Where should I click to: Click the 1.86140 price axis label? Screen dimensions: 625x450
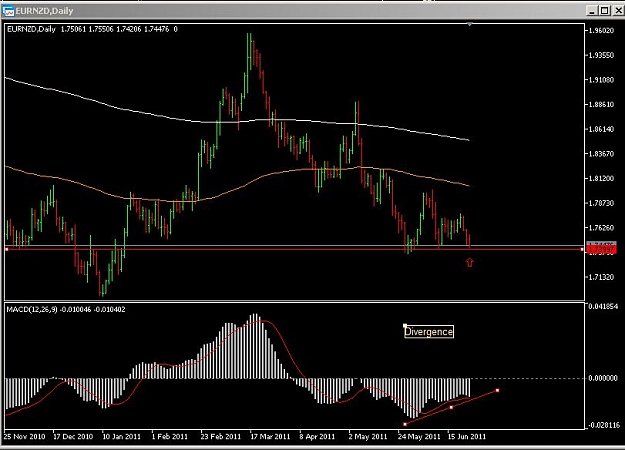[601, 129]
